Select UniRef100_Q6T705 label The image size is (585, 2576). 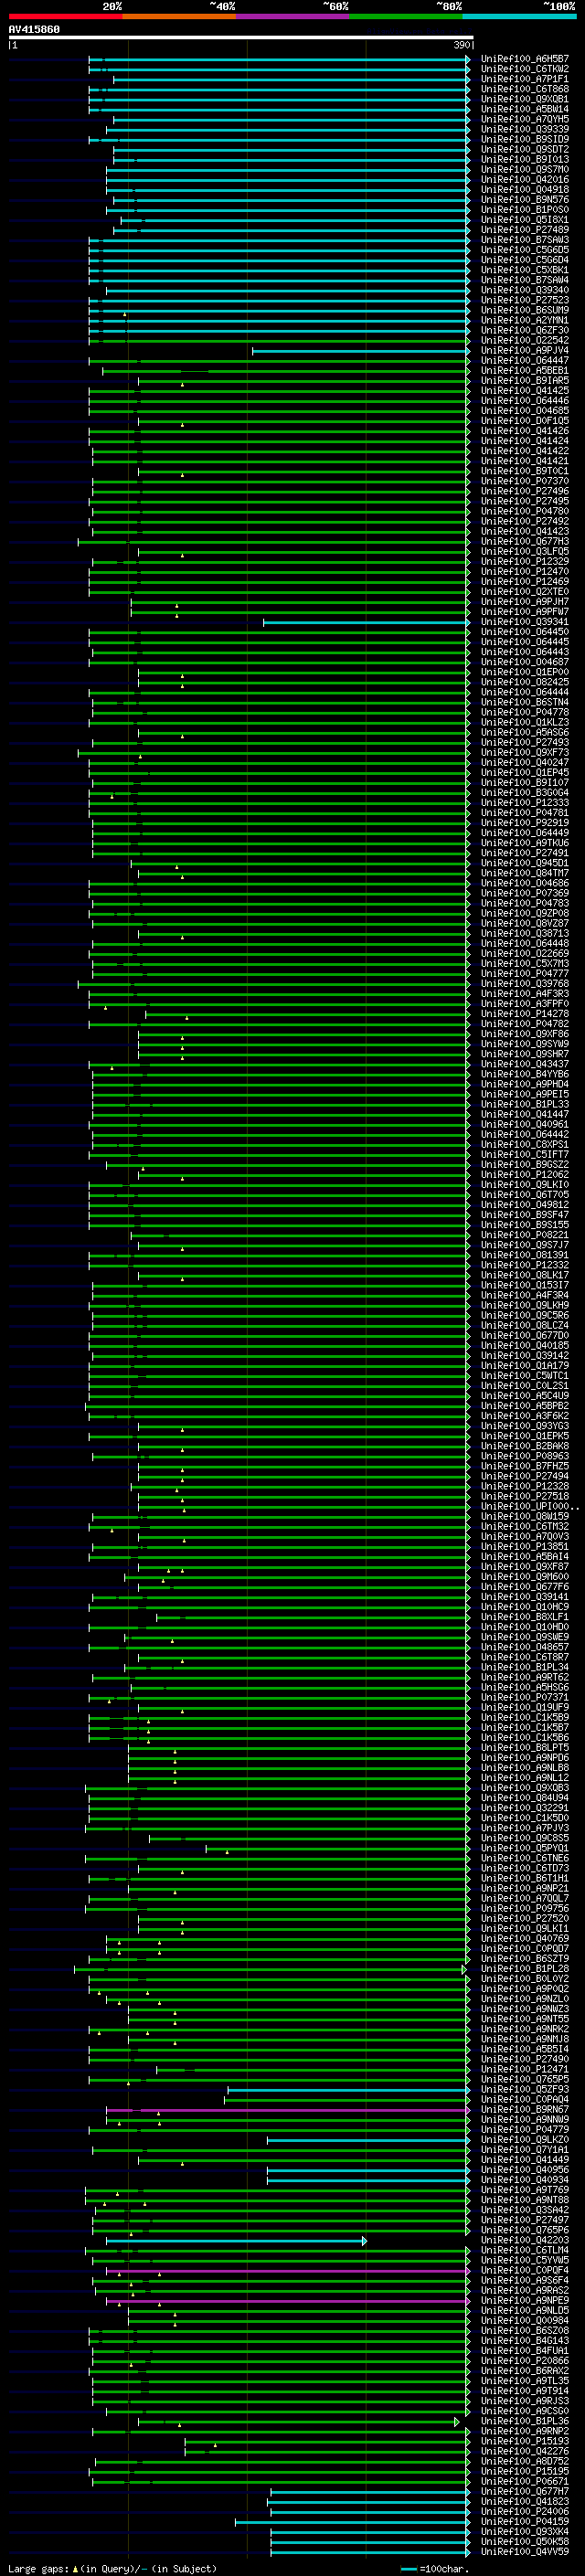point(525,1194)
